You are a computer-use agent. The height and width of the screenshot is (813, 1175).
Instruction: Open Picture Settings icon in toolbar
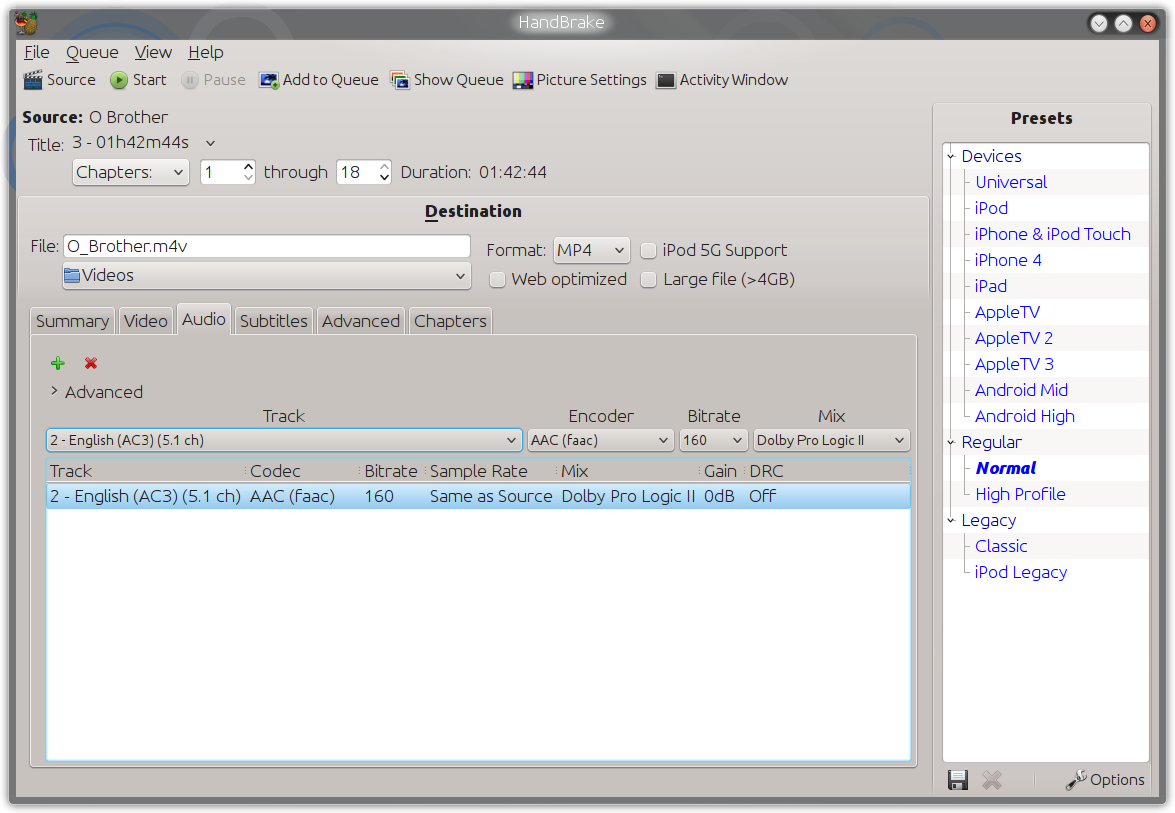pyautogui.click(x=522, y=80)
